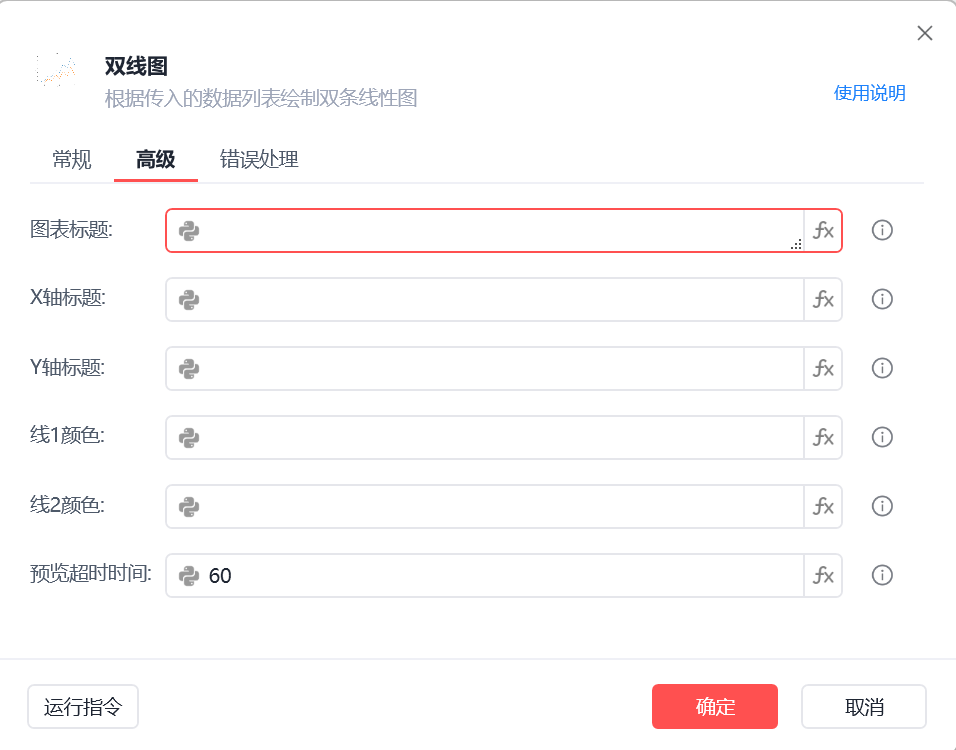Click the fx button for 图表标题

pos(823,231)
